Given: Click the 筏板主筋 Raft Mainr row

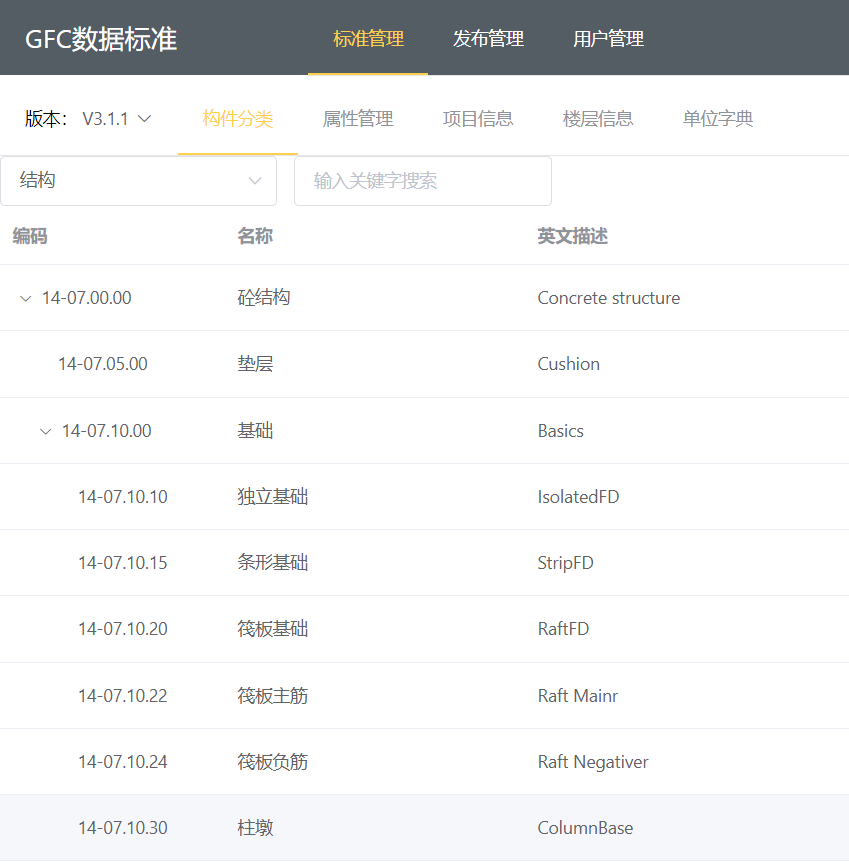Looking at the screenshot, I should coord(300,695).
